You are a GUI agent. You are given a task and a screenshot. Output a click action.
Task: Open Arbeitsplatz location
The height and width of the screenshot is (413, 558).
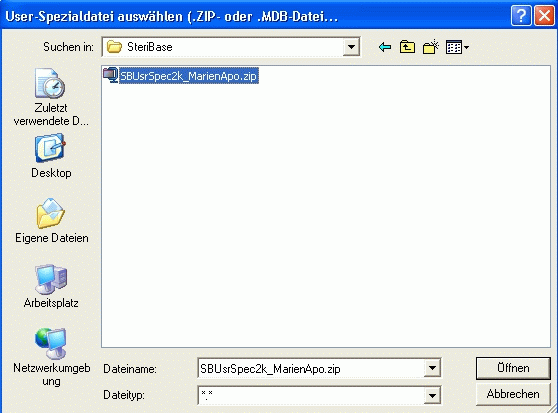pos(51,286)
